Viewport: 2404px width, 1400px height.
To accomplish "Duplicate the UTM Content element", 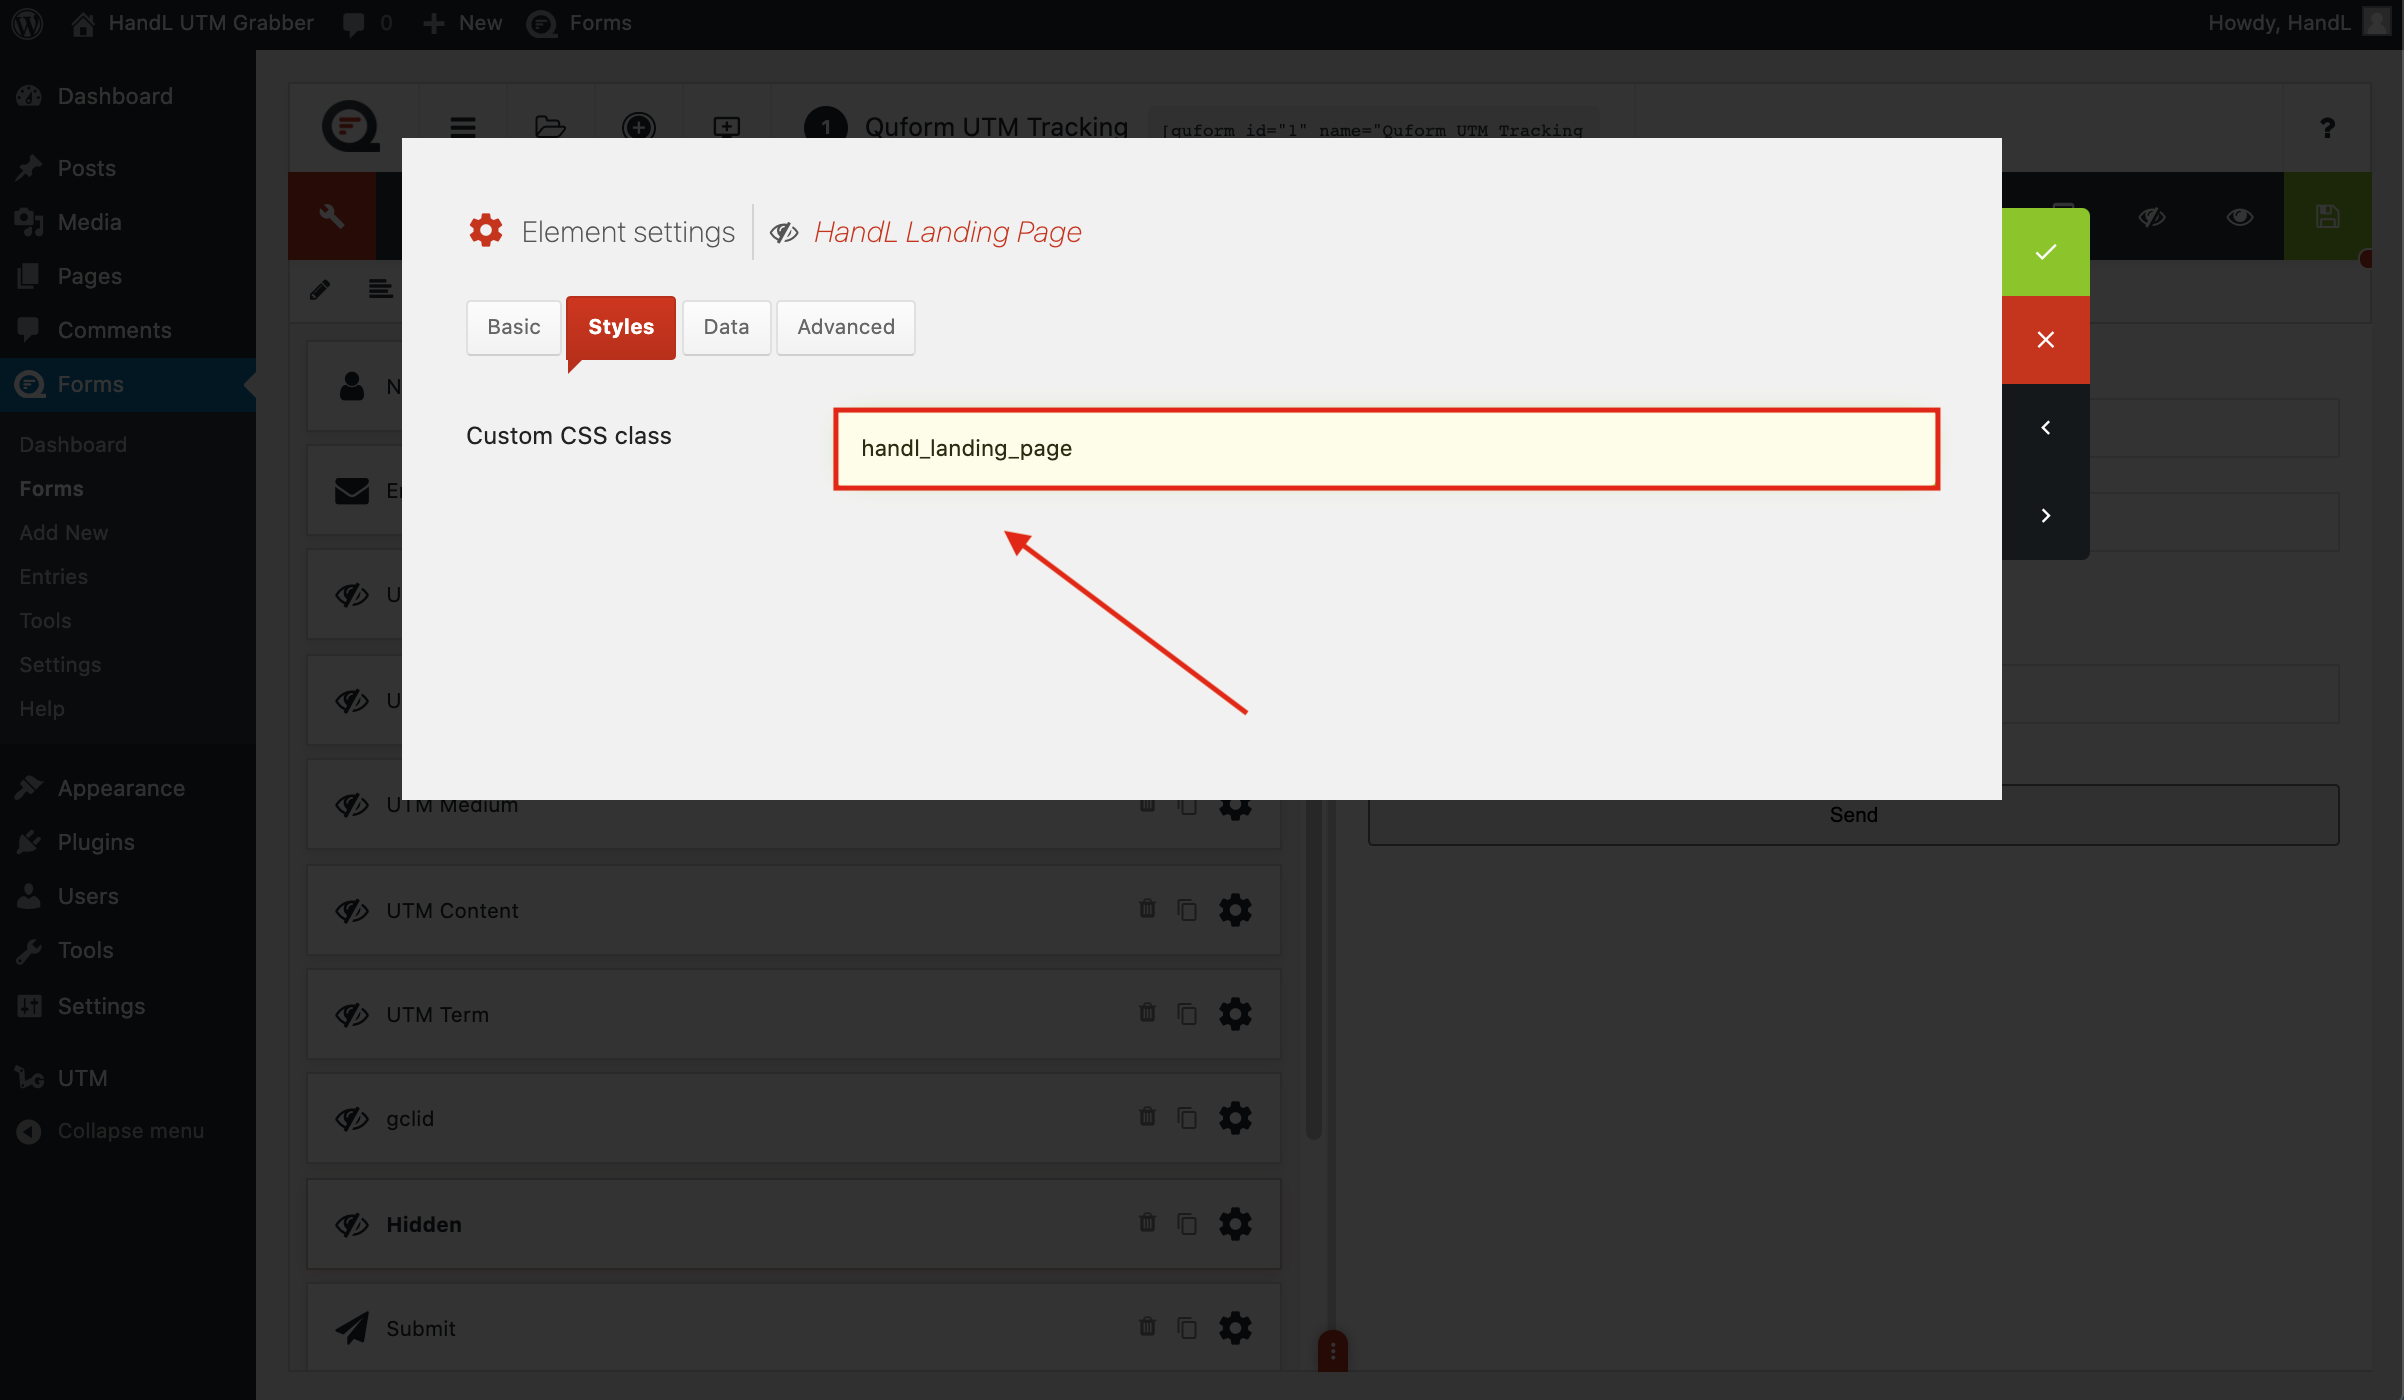I will 1187,910.
